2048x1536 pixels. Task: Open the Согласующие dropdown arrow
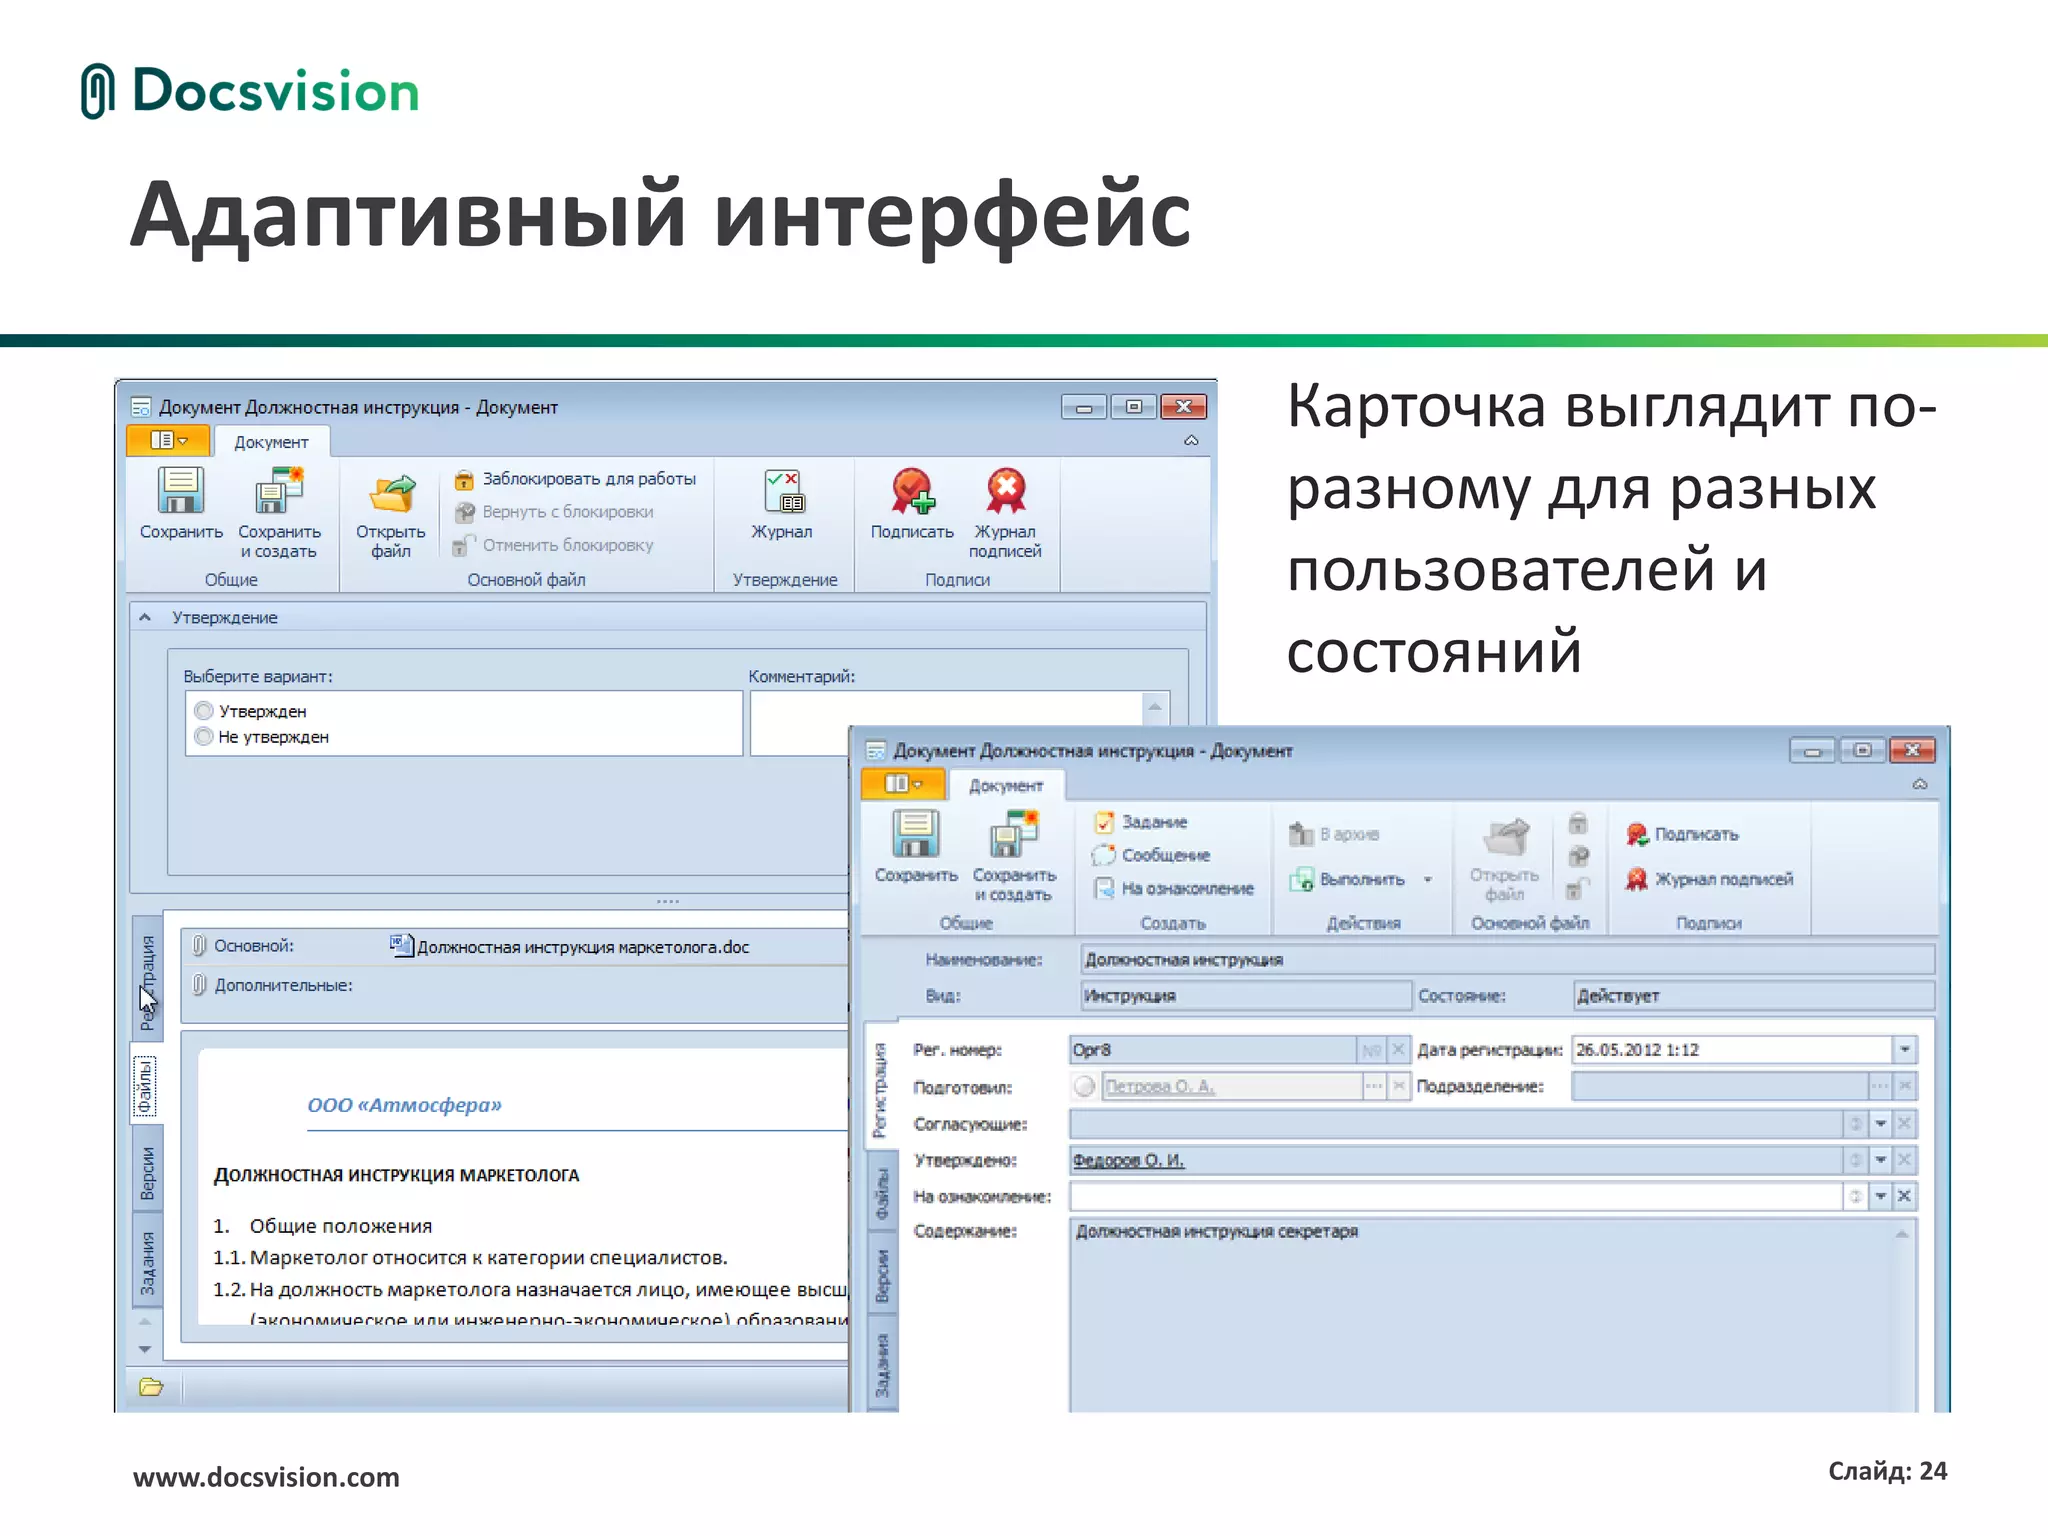[1880, 1124]
